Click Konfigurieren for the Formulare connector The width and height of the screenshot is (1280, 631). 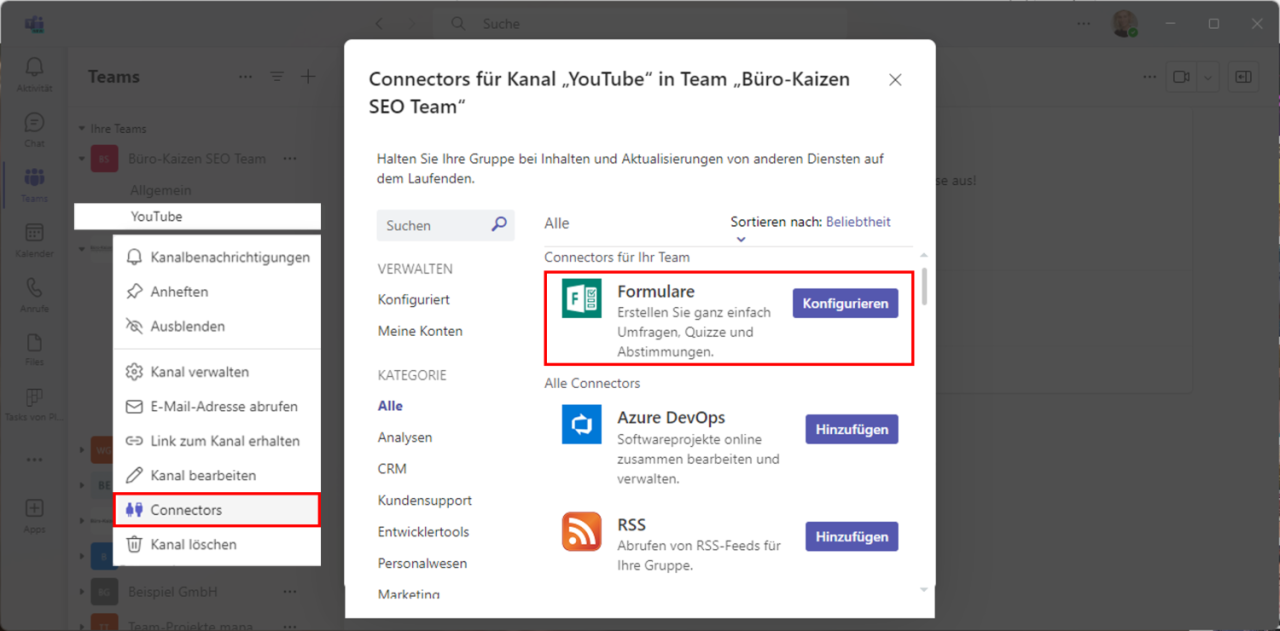point(845,303)
